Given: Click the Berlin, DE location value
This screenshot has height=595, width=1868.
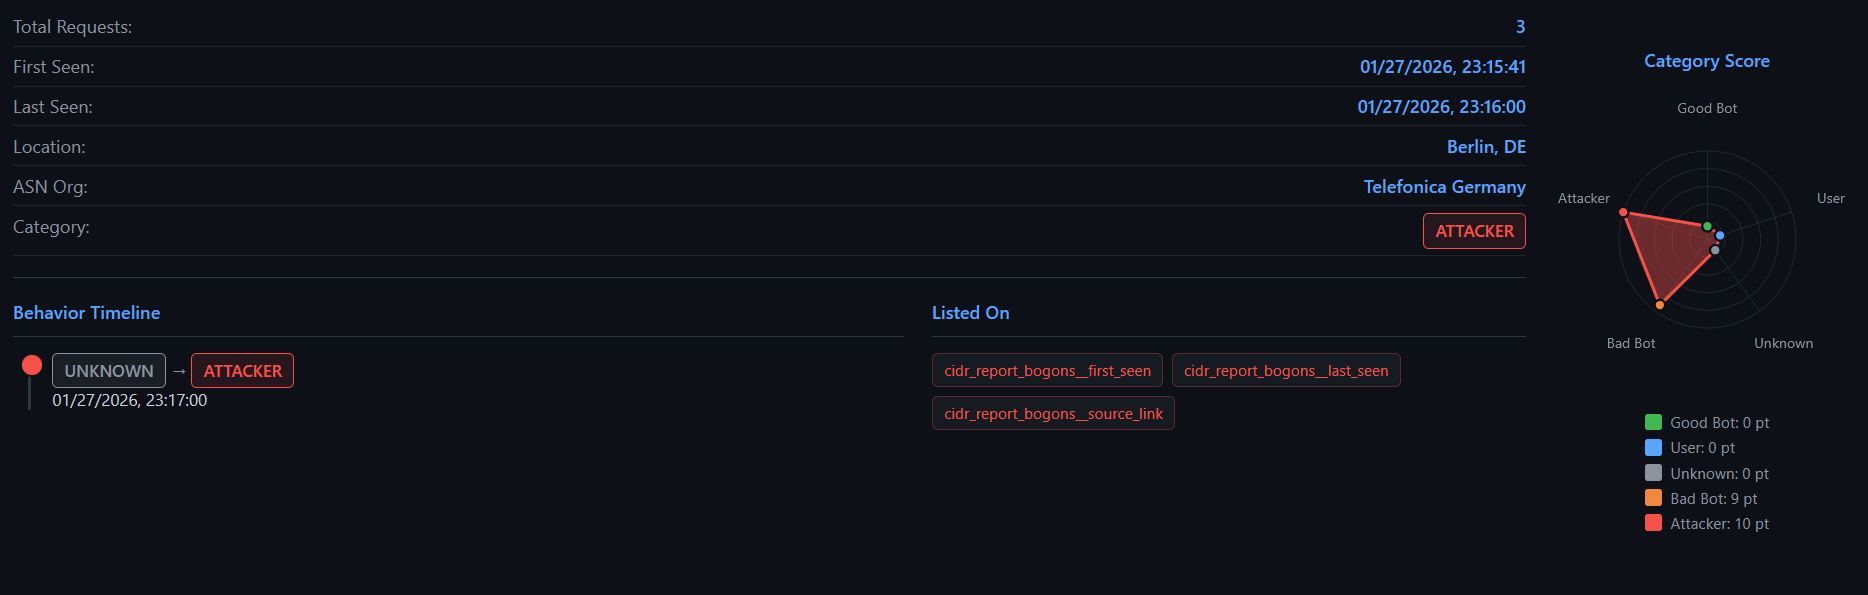Looking at the screenshot, I should pos(1486,147).
